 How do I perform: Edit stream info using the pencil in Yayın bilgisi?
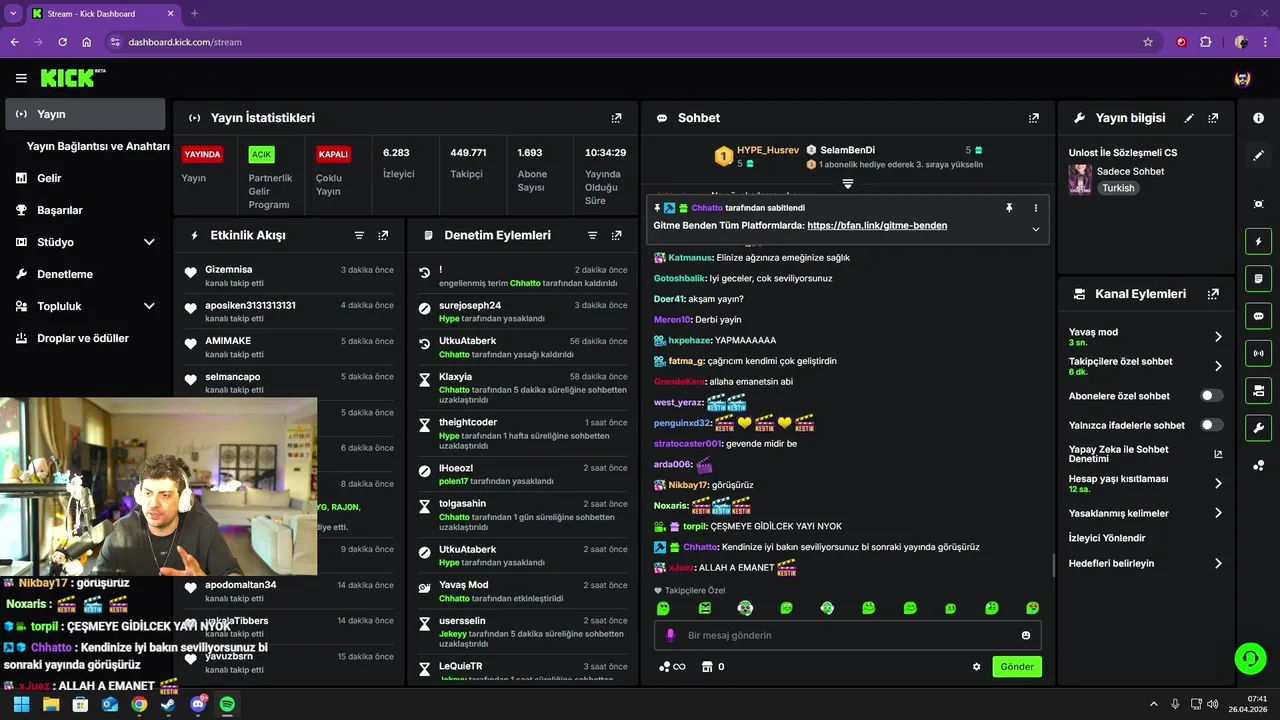1189,118
